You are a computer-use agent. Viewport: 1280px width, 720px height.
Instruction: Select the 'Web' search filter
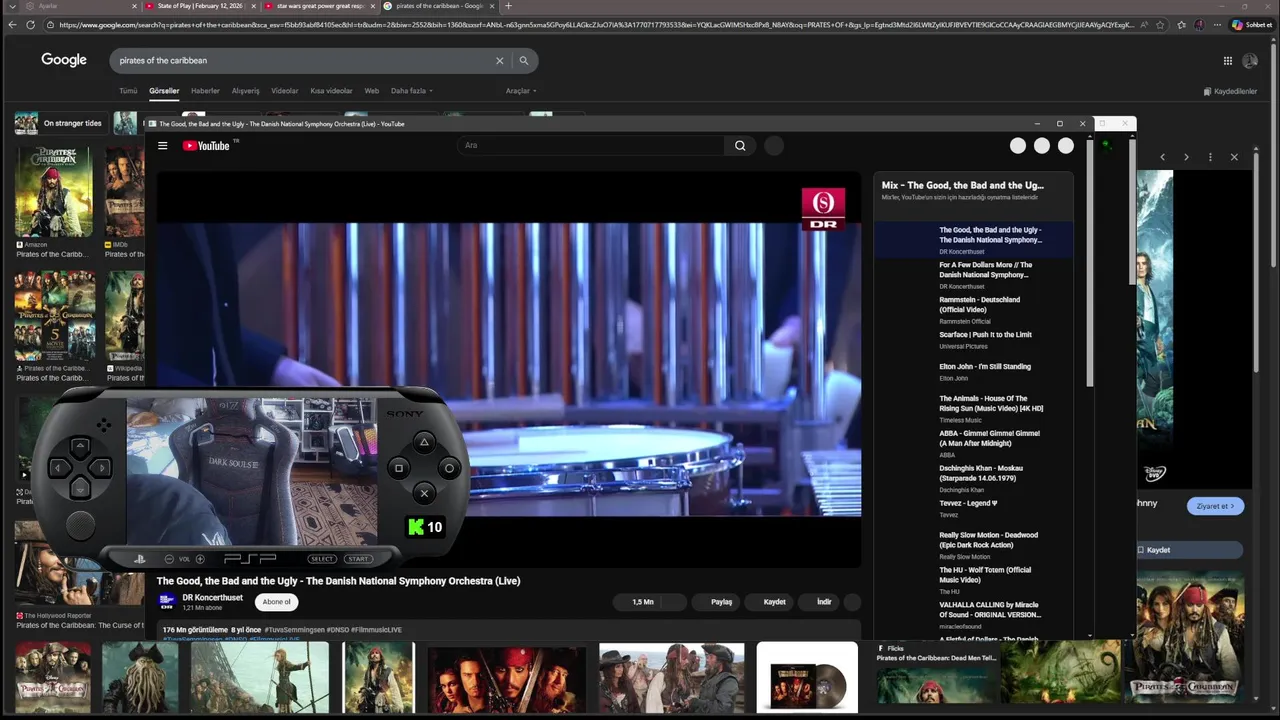pos(371,91)
